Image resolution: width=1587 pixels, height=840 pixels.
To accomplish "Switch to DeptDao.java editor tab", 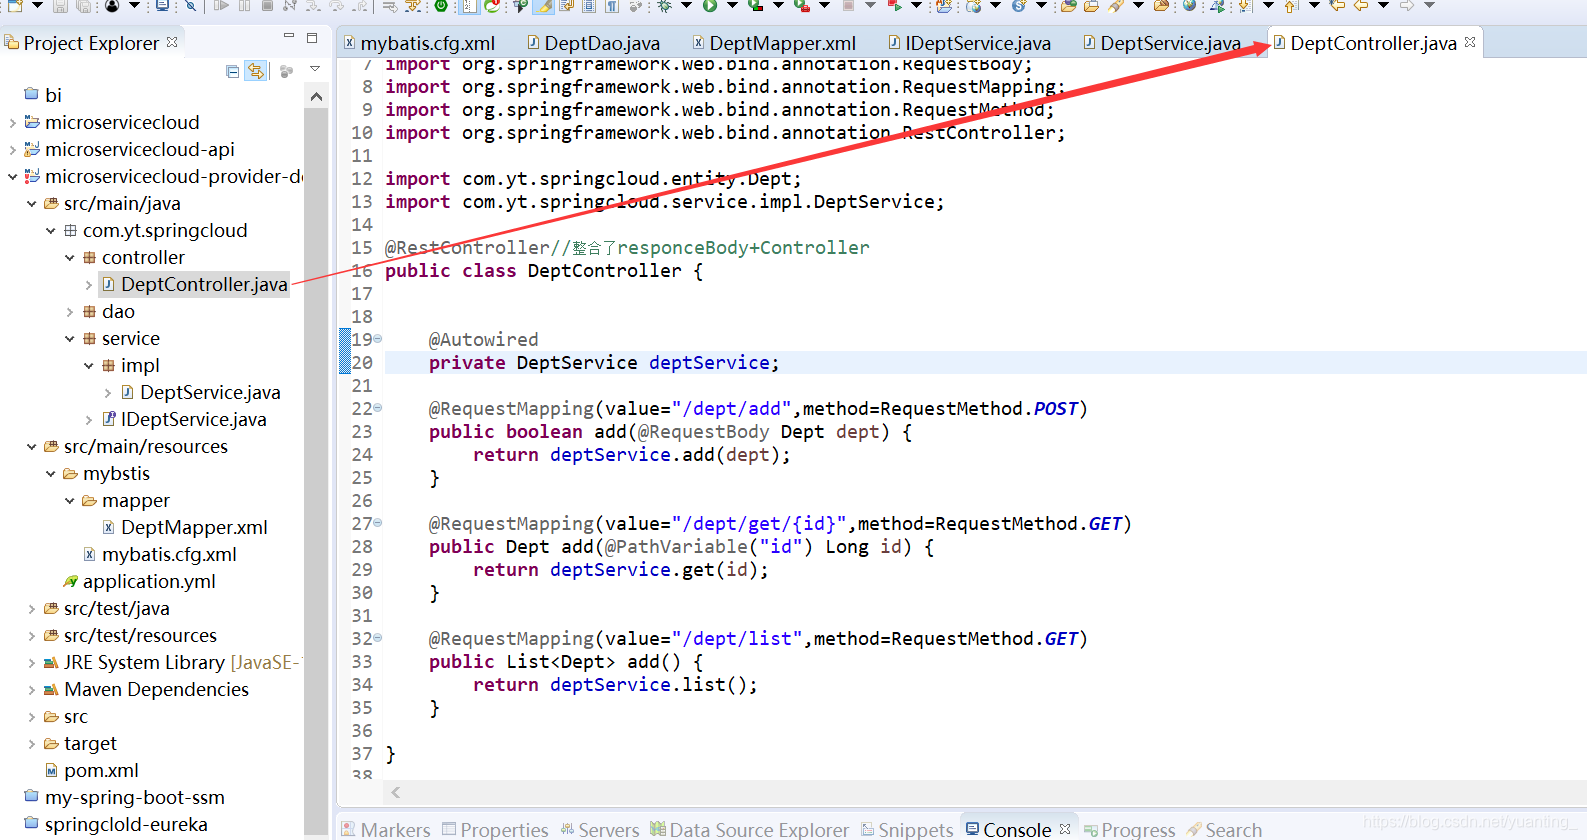I will click(594, 43).
